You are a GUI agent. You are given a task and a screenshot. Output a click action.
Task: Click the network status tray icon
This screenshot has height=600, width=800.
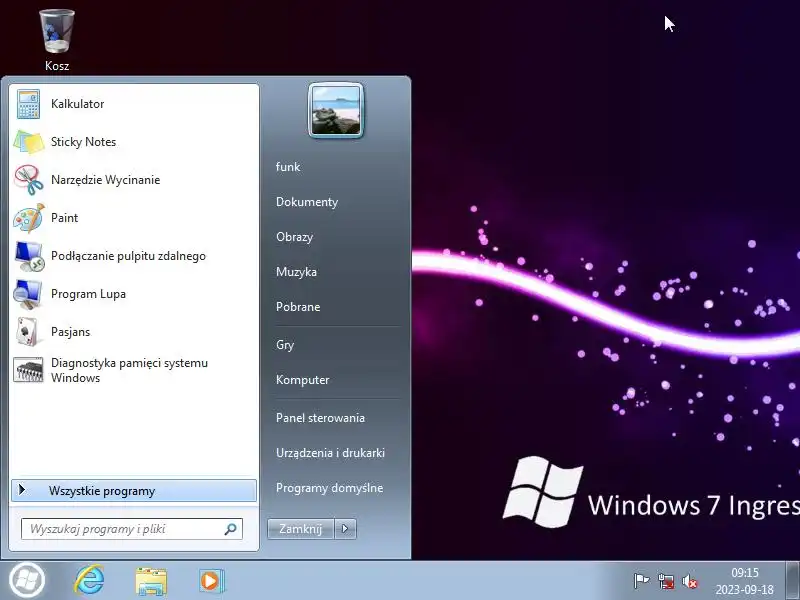[x=666, y=581]
